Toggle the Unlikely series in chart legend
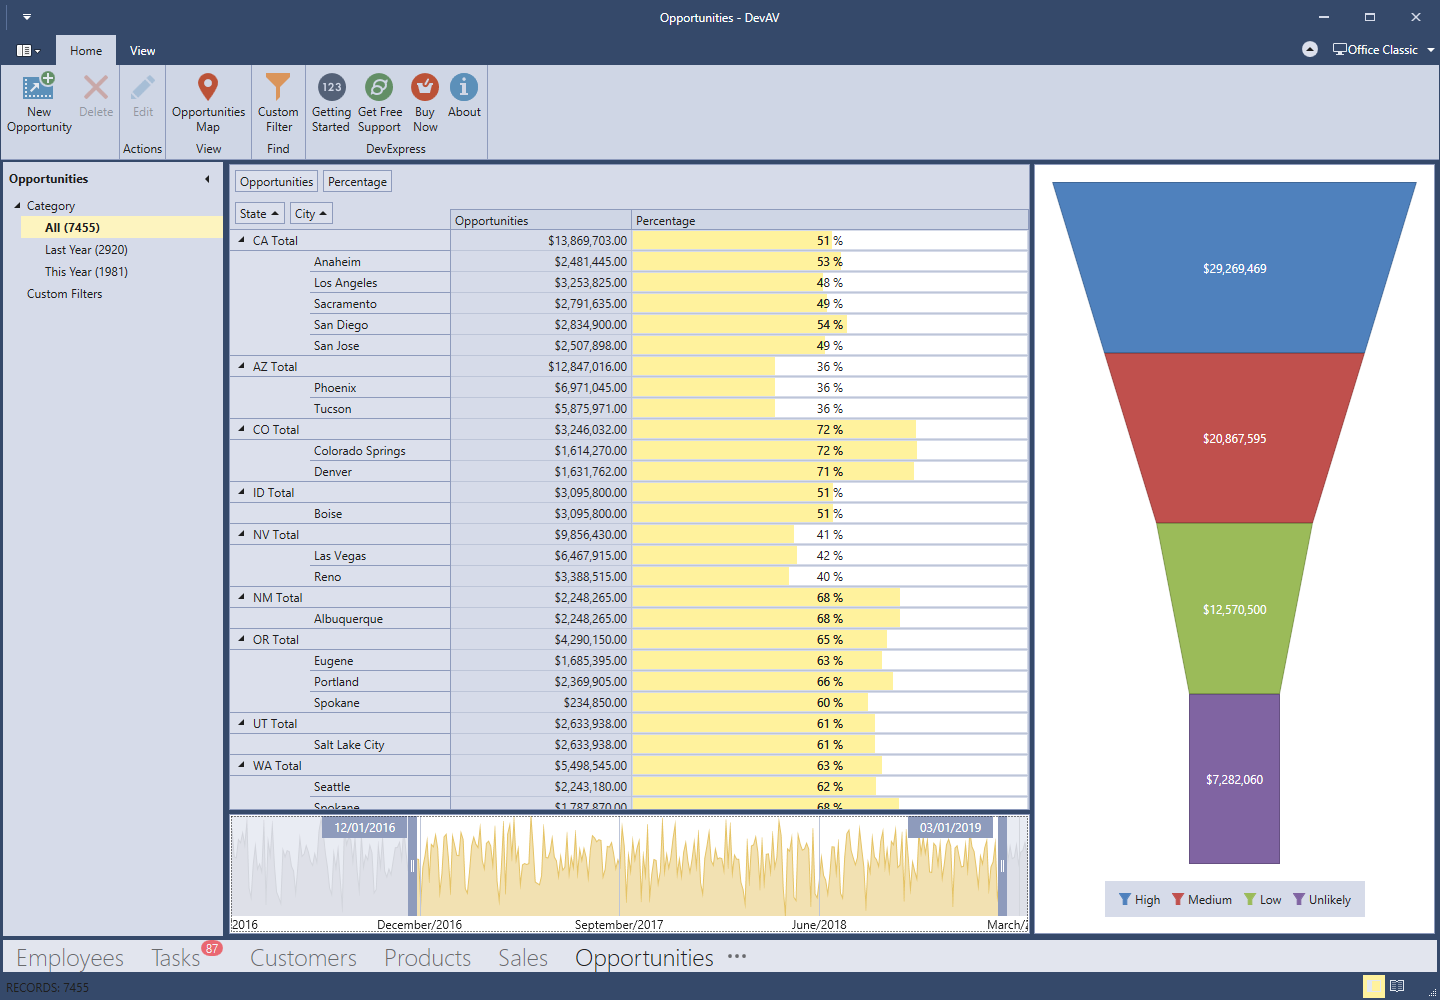 tap(1321, 900)
